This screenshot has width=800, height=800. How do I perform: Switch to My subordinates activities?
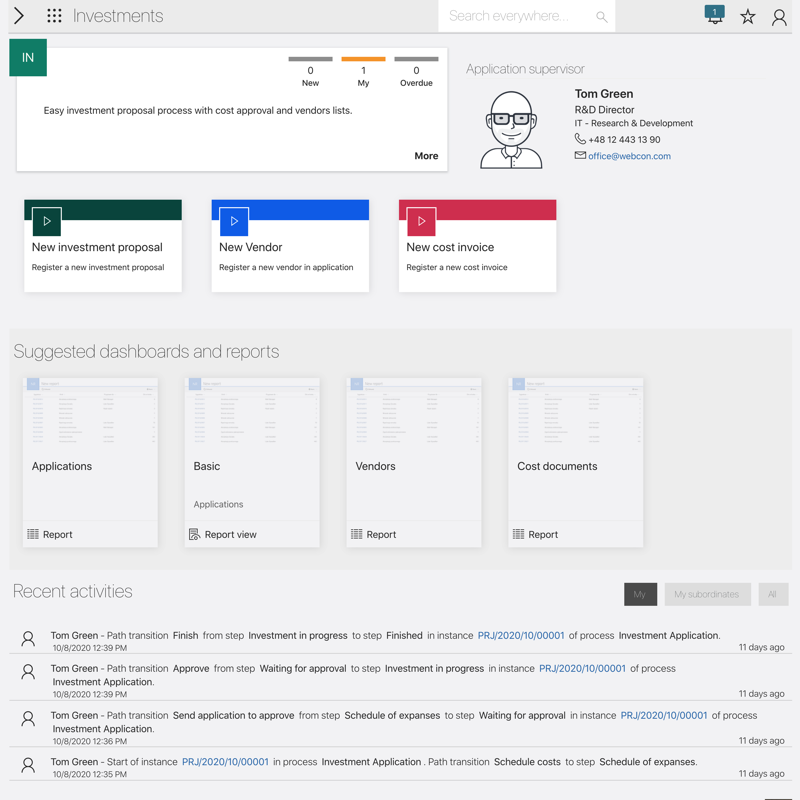(706, 594)
